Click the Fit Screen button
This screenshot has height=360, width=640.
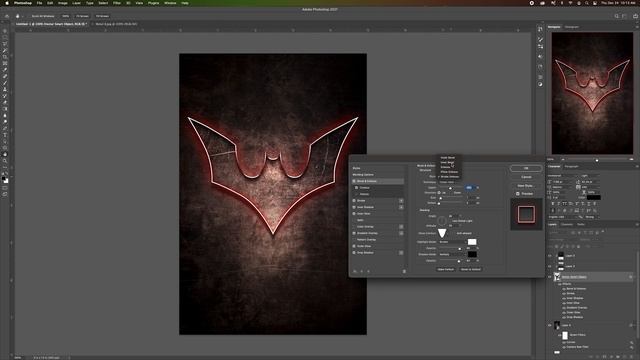(82, 16)
